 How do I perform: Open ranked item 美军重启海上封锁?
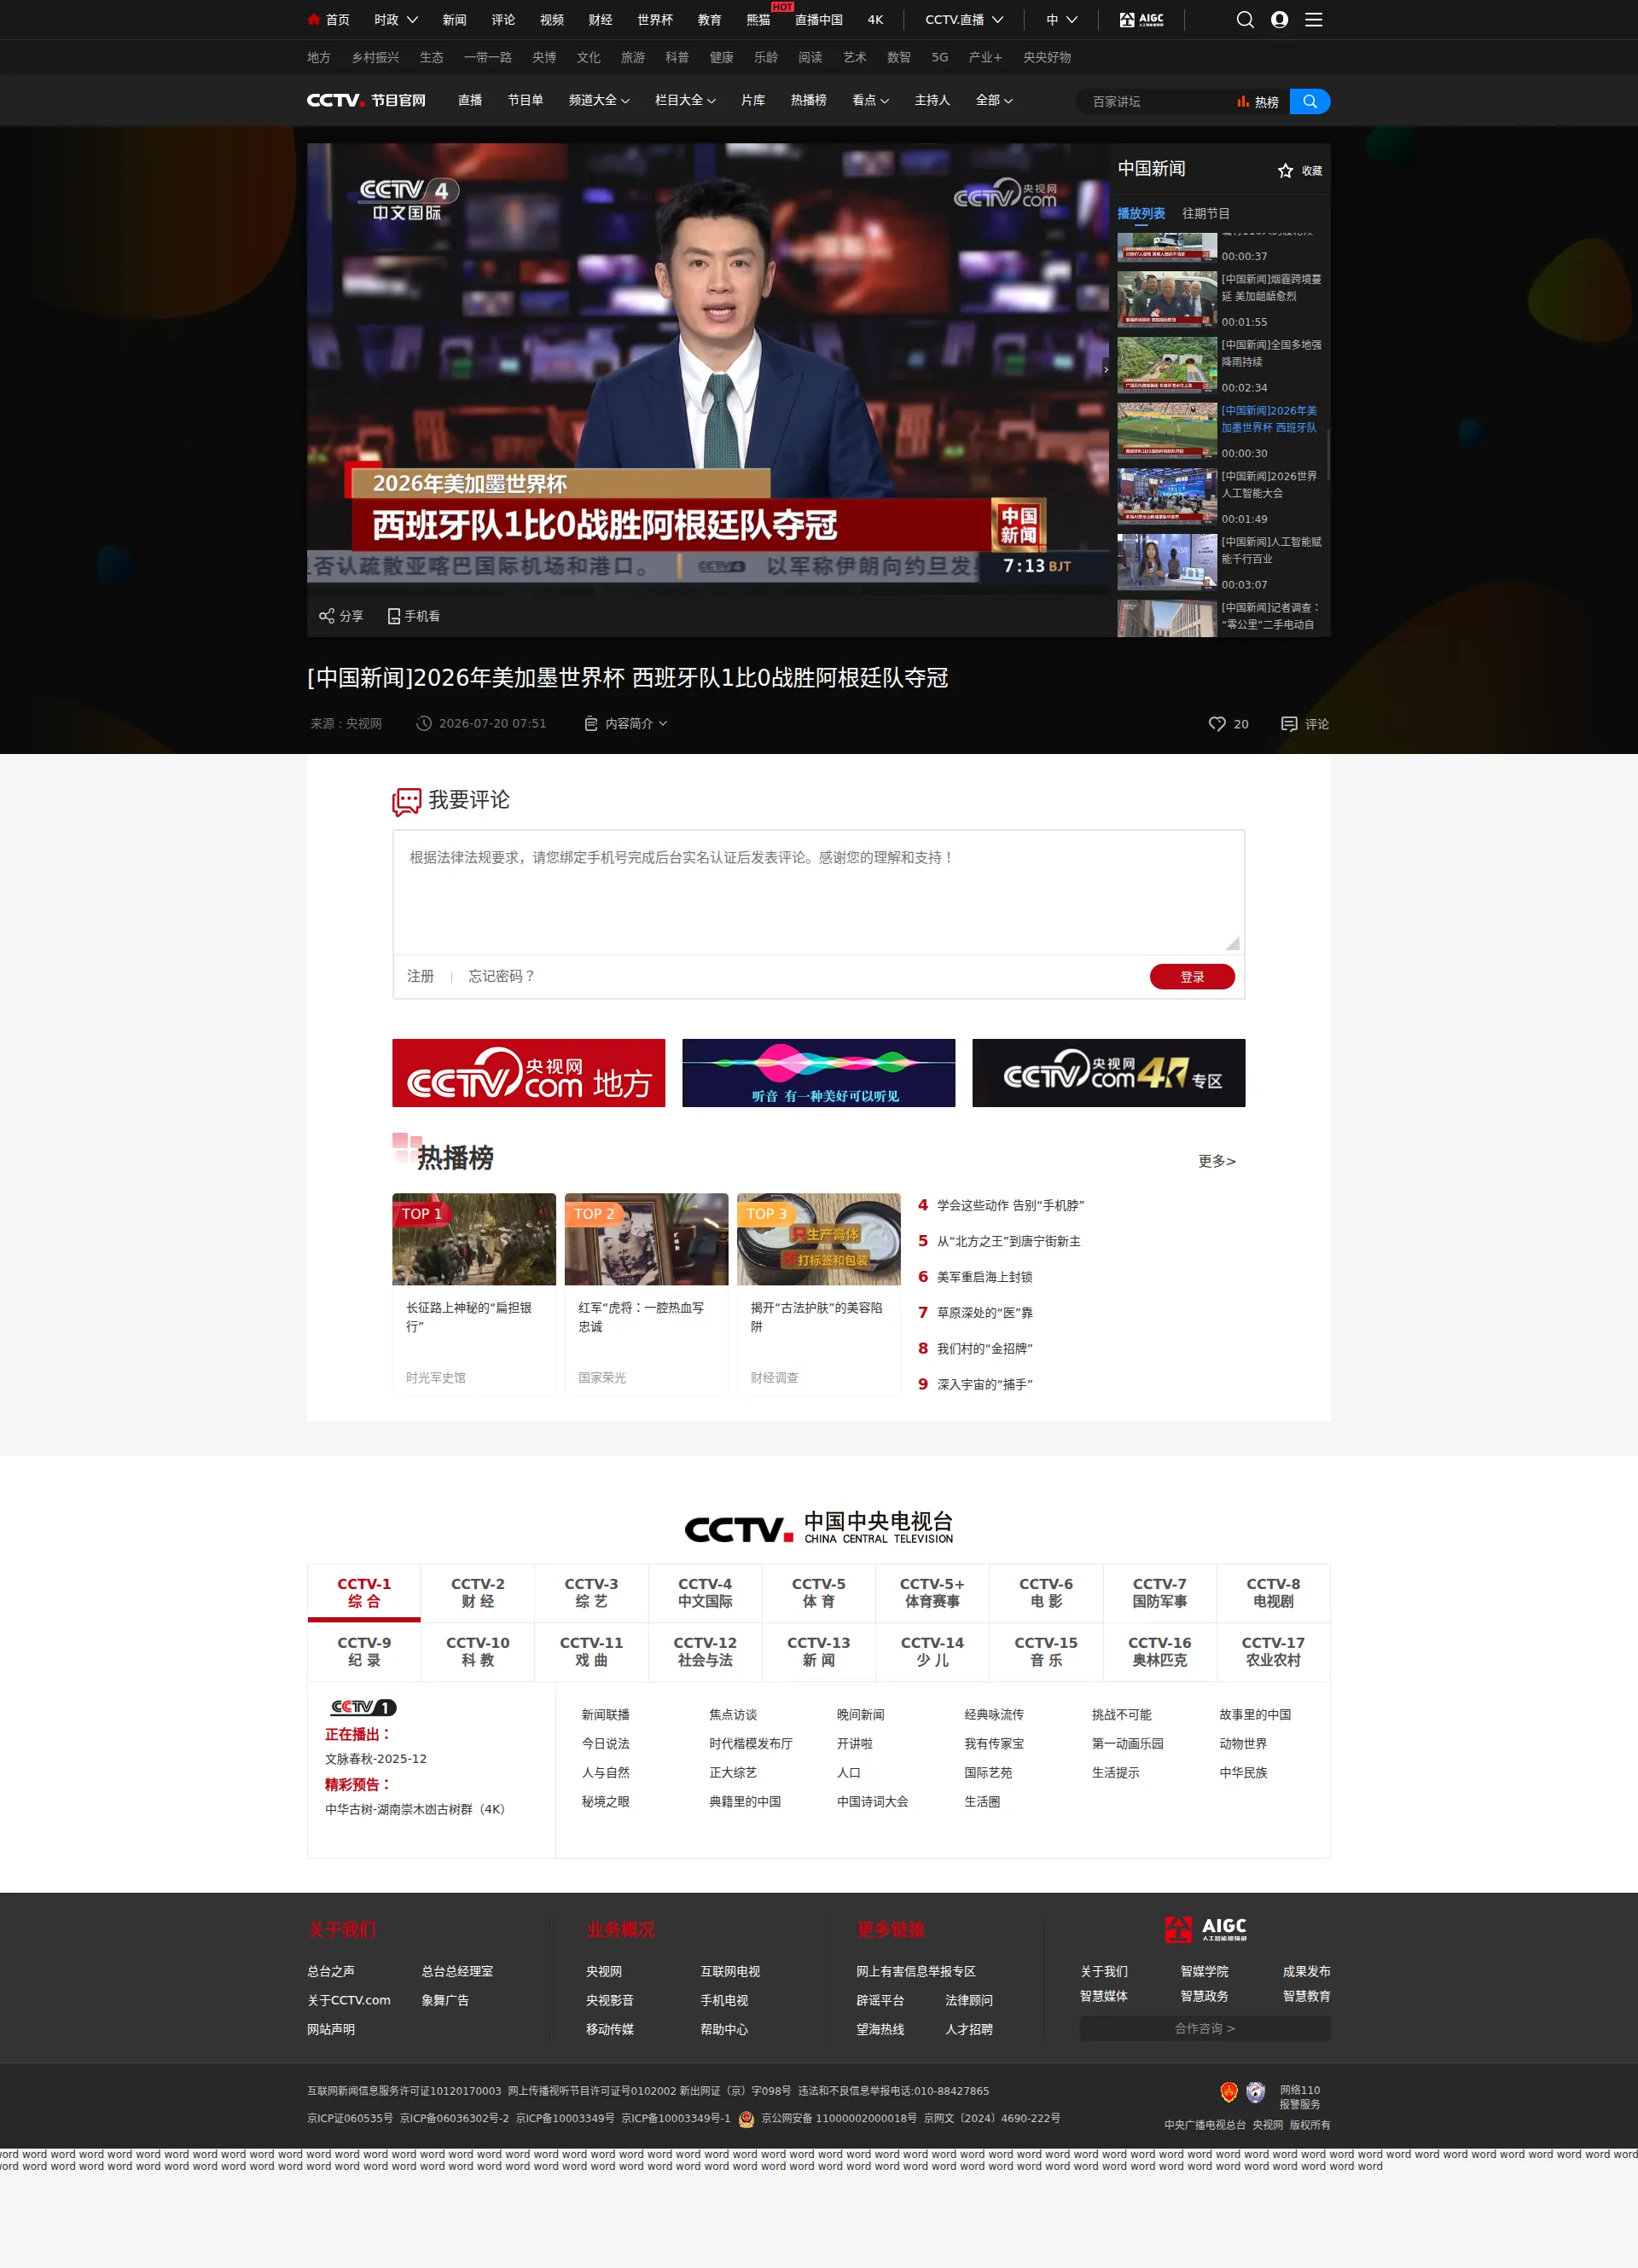(984, 1277)
